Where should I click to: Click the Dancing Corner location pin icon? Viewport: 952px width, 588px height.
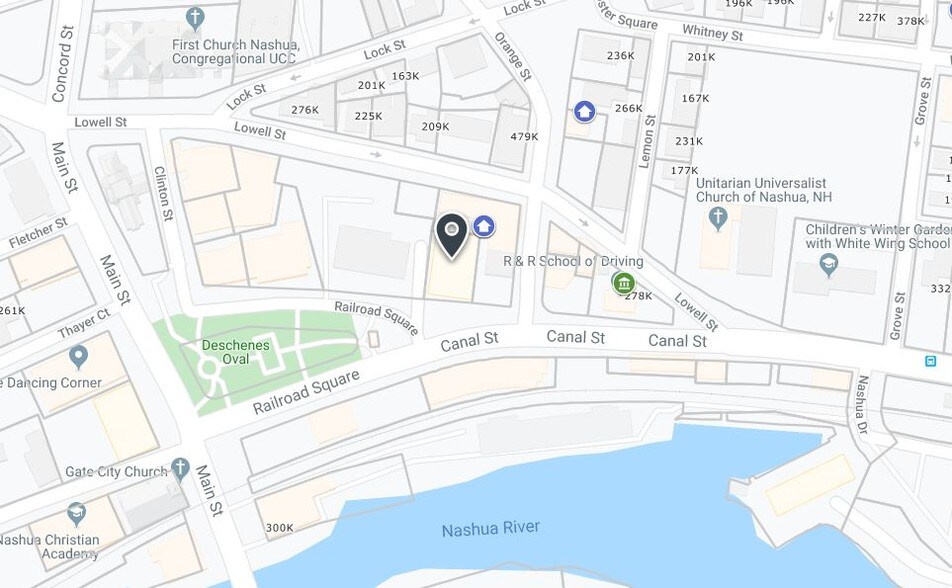point(78,357)
